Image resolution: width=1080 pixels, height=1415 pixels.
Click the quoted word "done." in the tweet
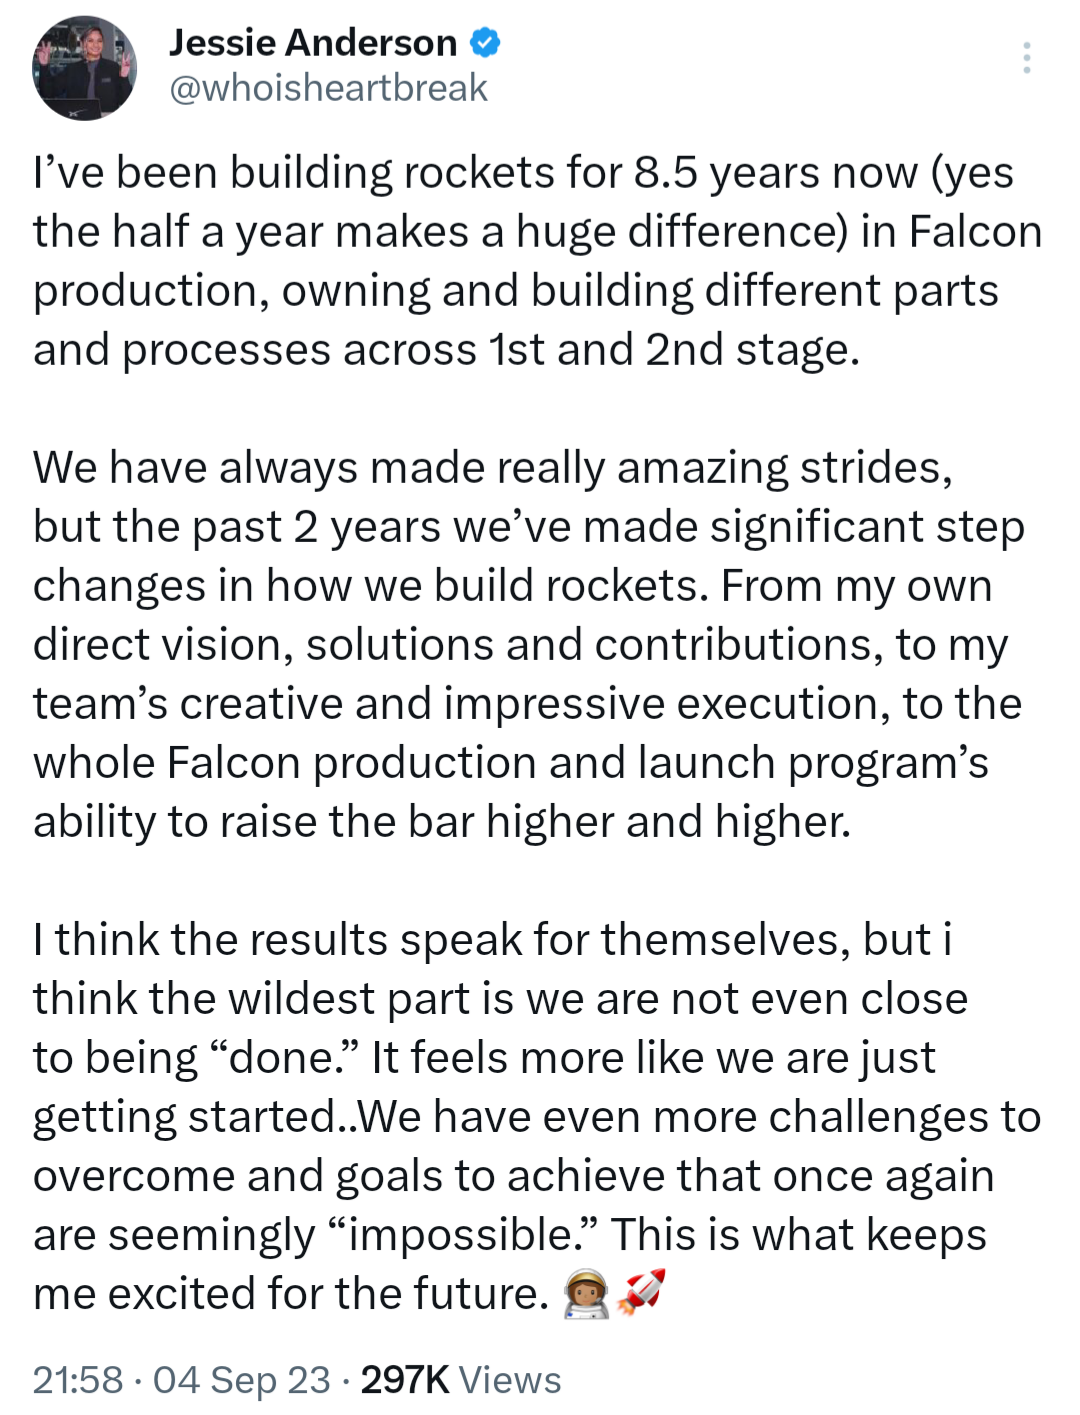[x=285, y=1058]
